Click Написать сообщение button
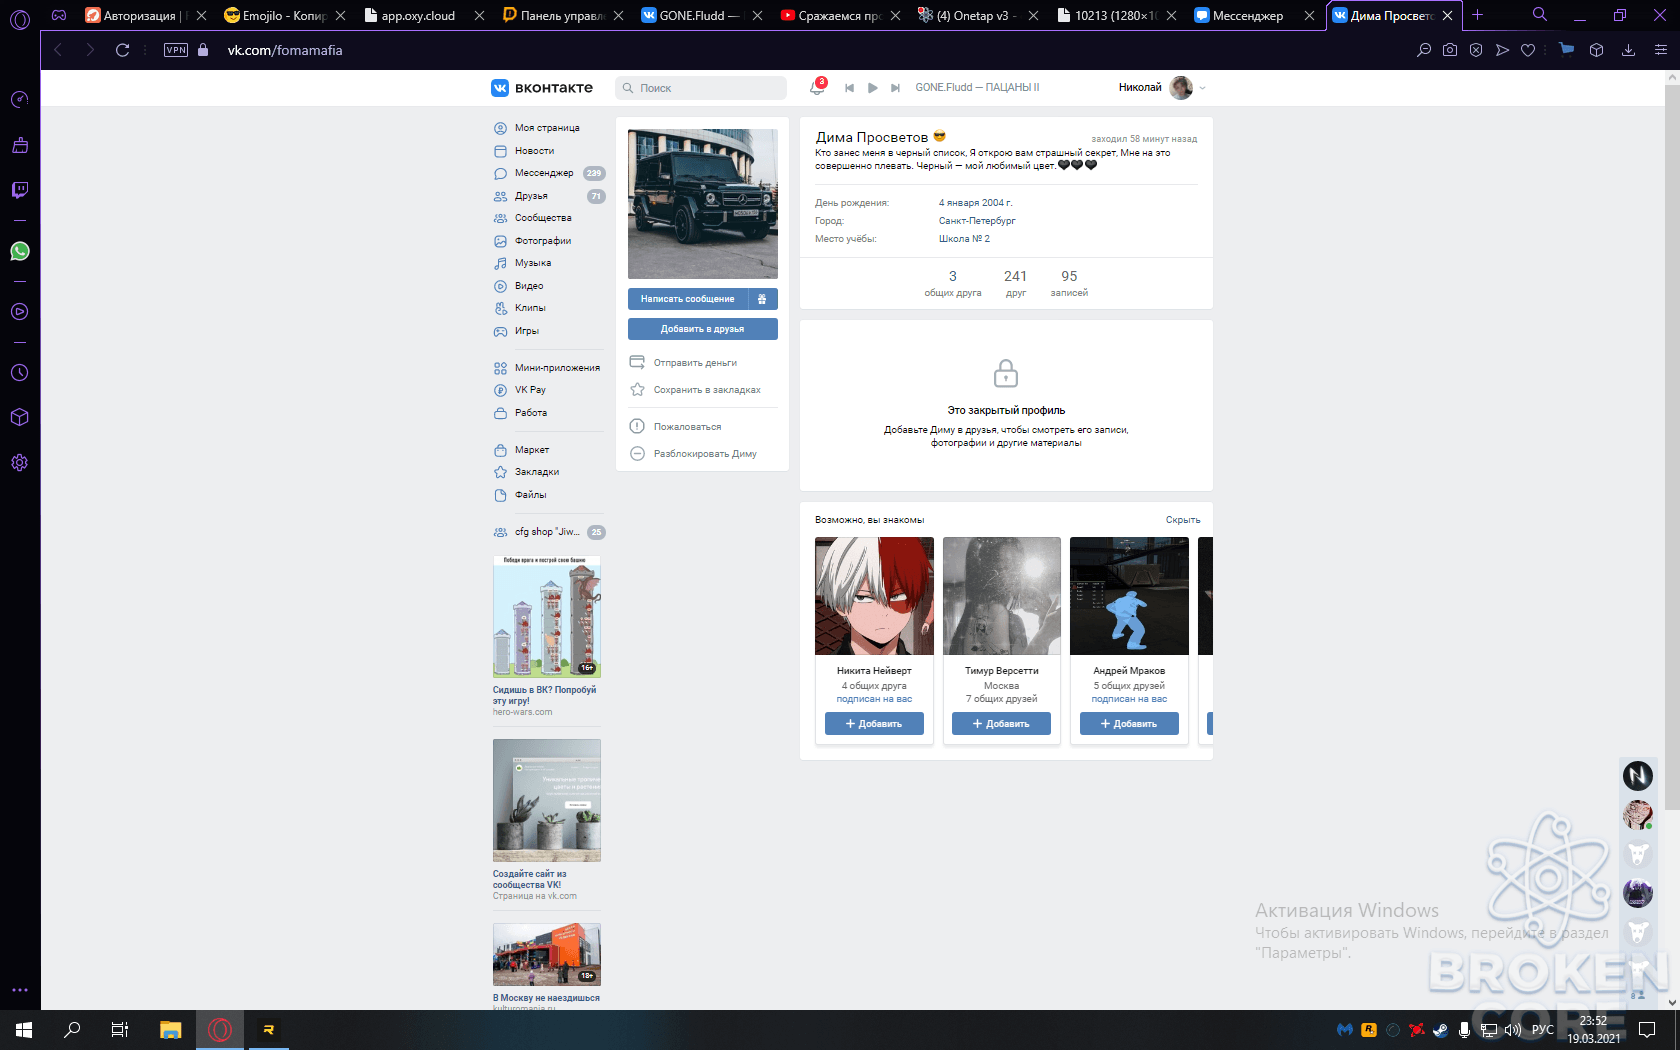 [x=688, y=299]
